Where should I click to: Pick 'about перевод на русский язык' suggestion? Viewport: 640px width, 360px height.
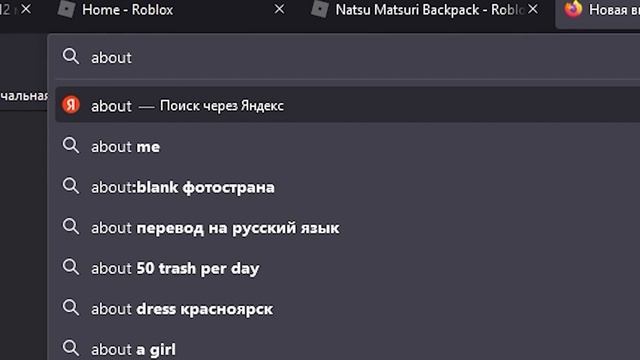pos(348,228)
